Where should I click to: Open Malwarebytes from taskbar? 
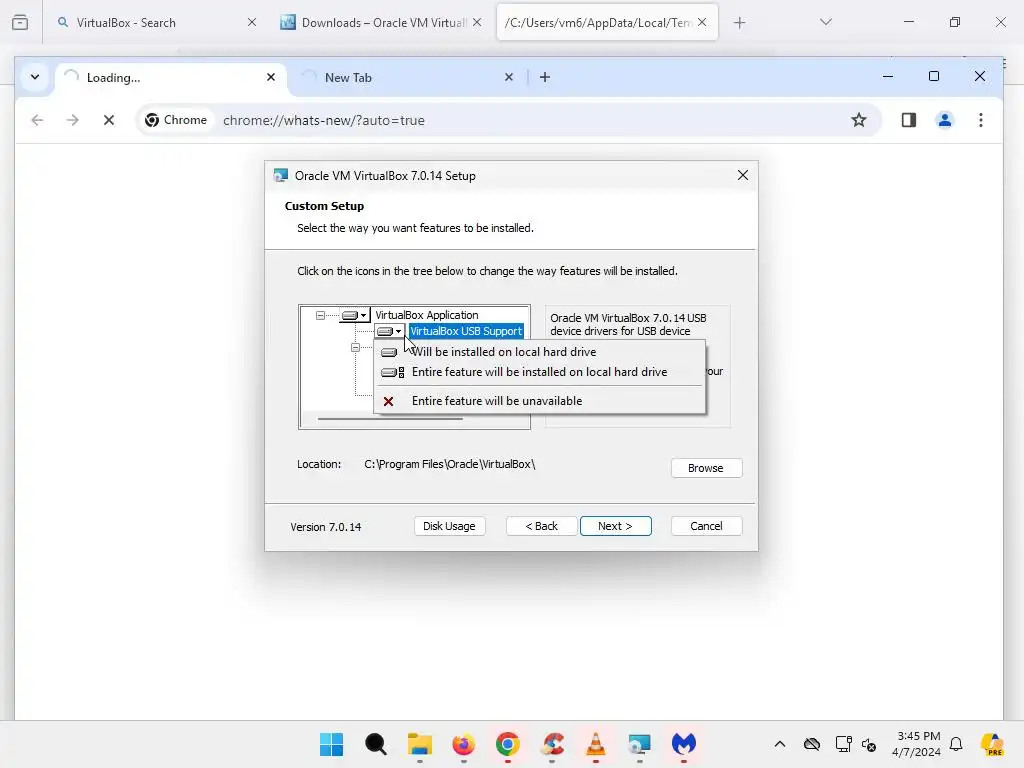pos(684,744)
